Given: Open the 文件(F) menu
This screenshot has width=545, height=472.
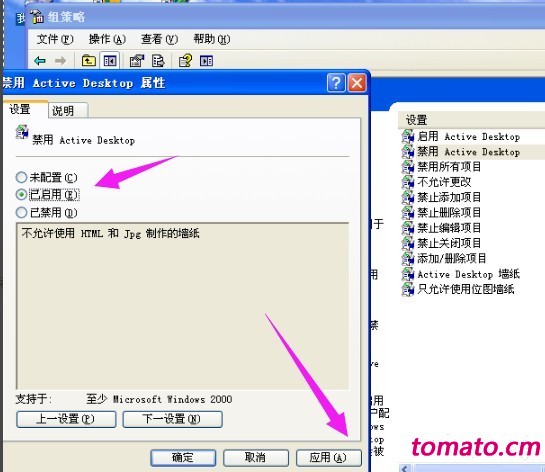Looking at the screenshot, I should [x=55, y=39].
